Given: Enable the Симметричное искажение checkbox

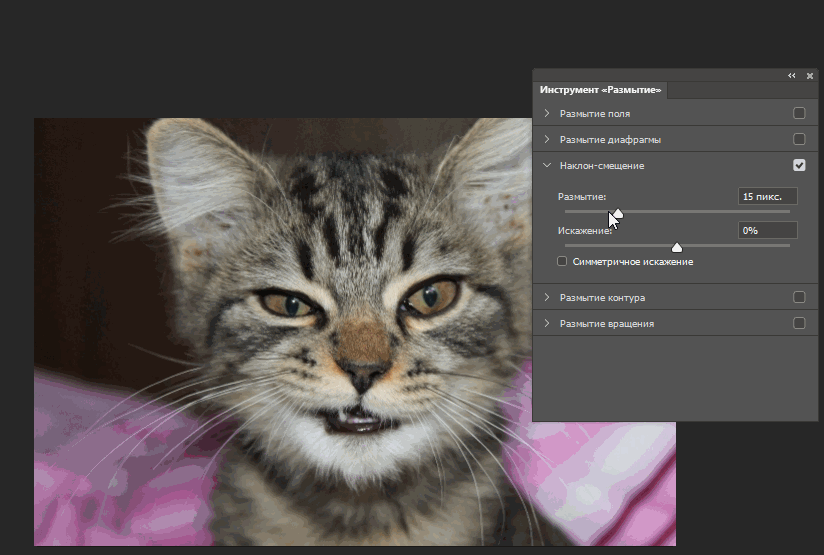Looking at the screenshot, I should pyautogui.click(x=562, y=261).
